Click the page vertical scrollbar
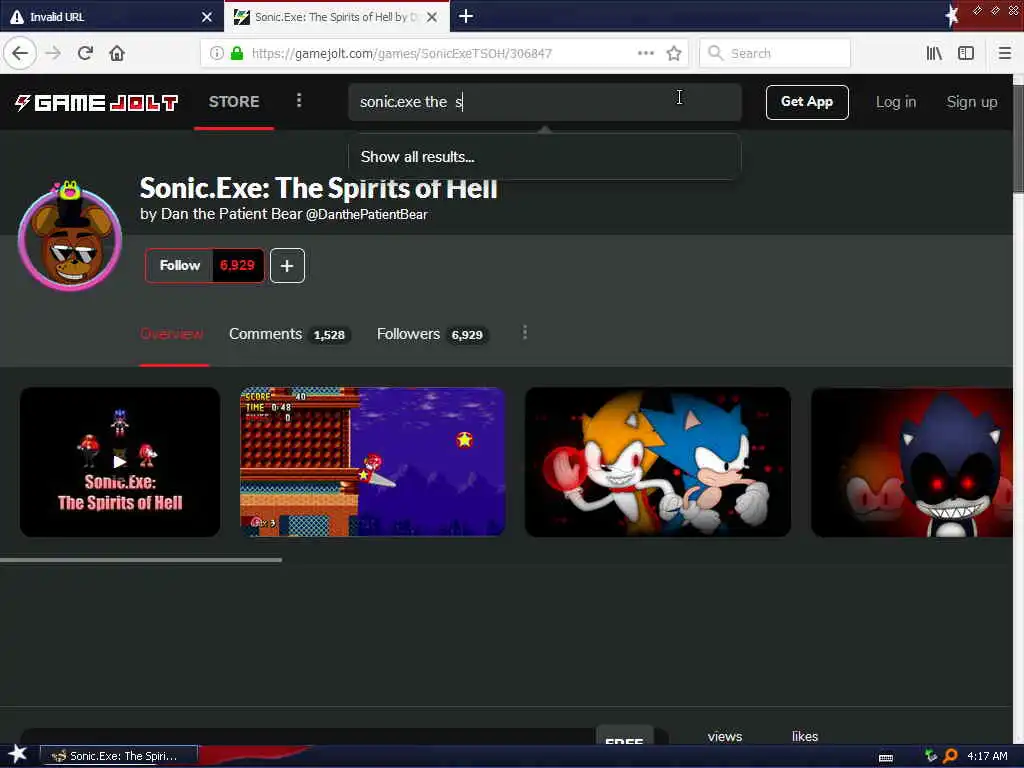1024x768 pixels. pos(1018,138)
